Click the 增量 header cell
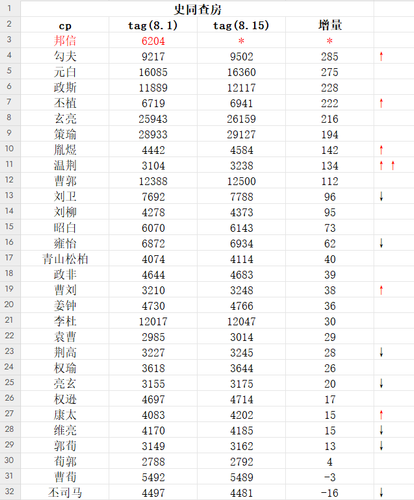This screenshot has height=500, width=414. 330,25
